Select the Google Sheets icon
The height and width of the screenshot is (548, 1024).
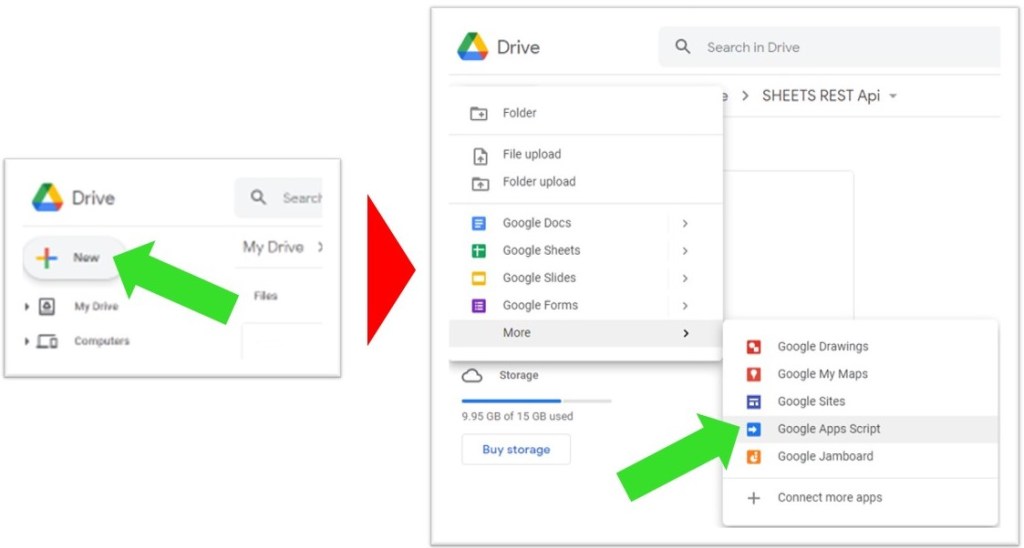coord(479,251)
